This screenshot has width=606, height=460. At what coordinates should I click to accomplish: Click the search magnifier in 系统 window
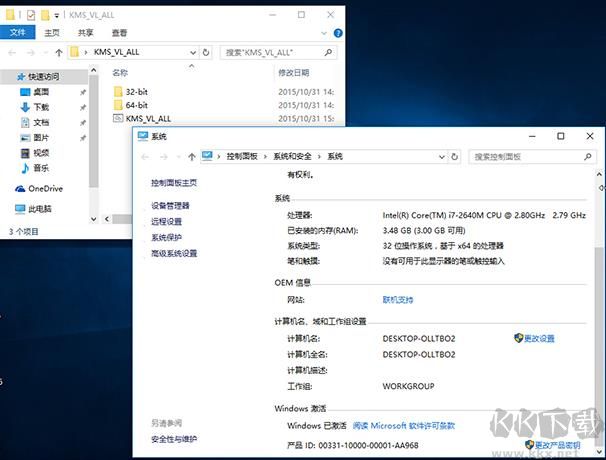[x=588, y=157]
